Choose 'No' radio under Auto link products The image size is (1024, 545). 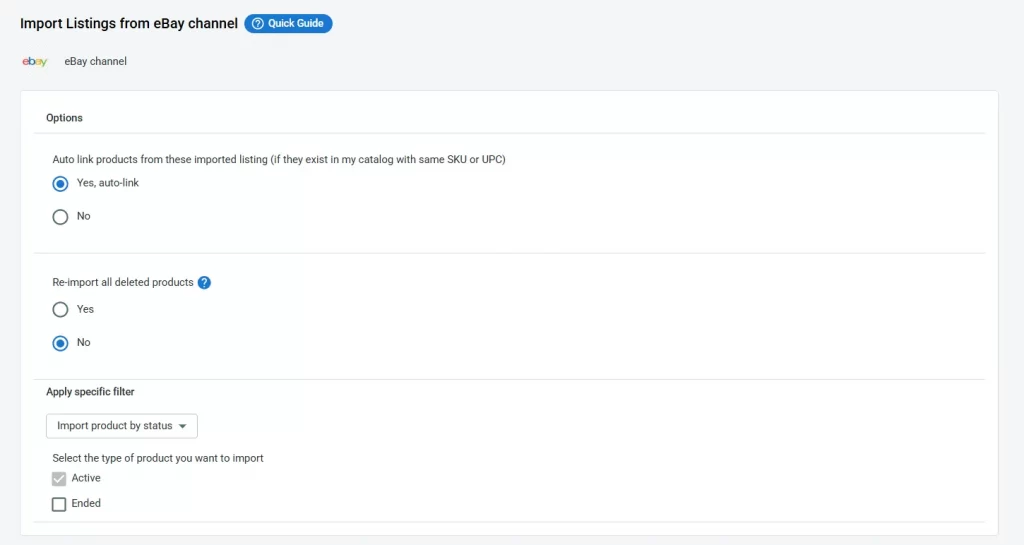(x=60, y=217)
